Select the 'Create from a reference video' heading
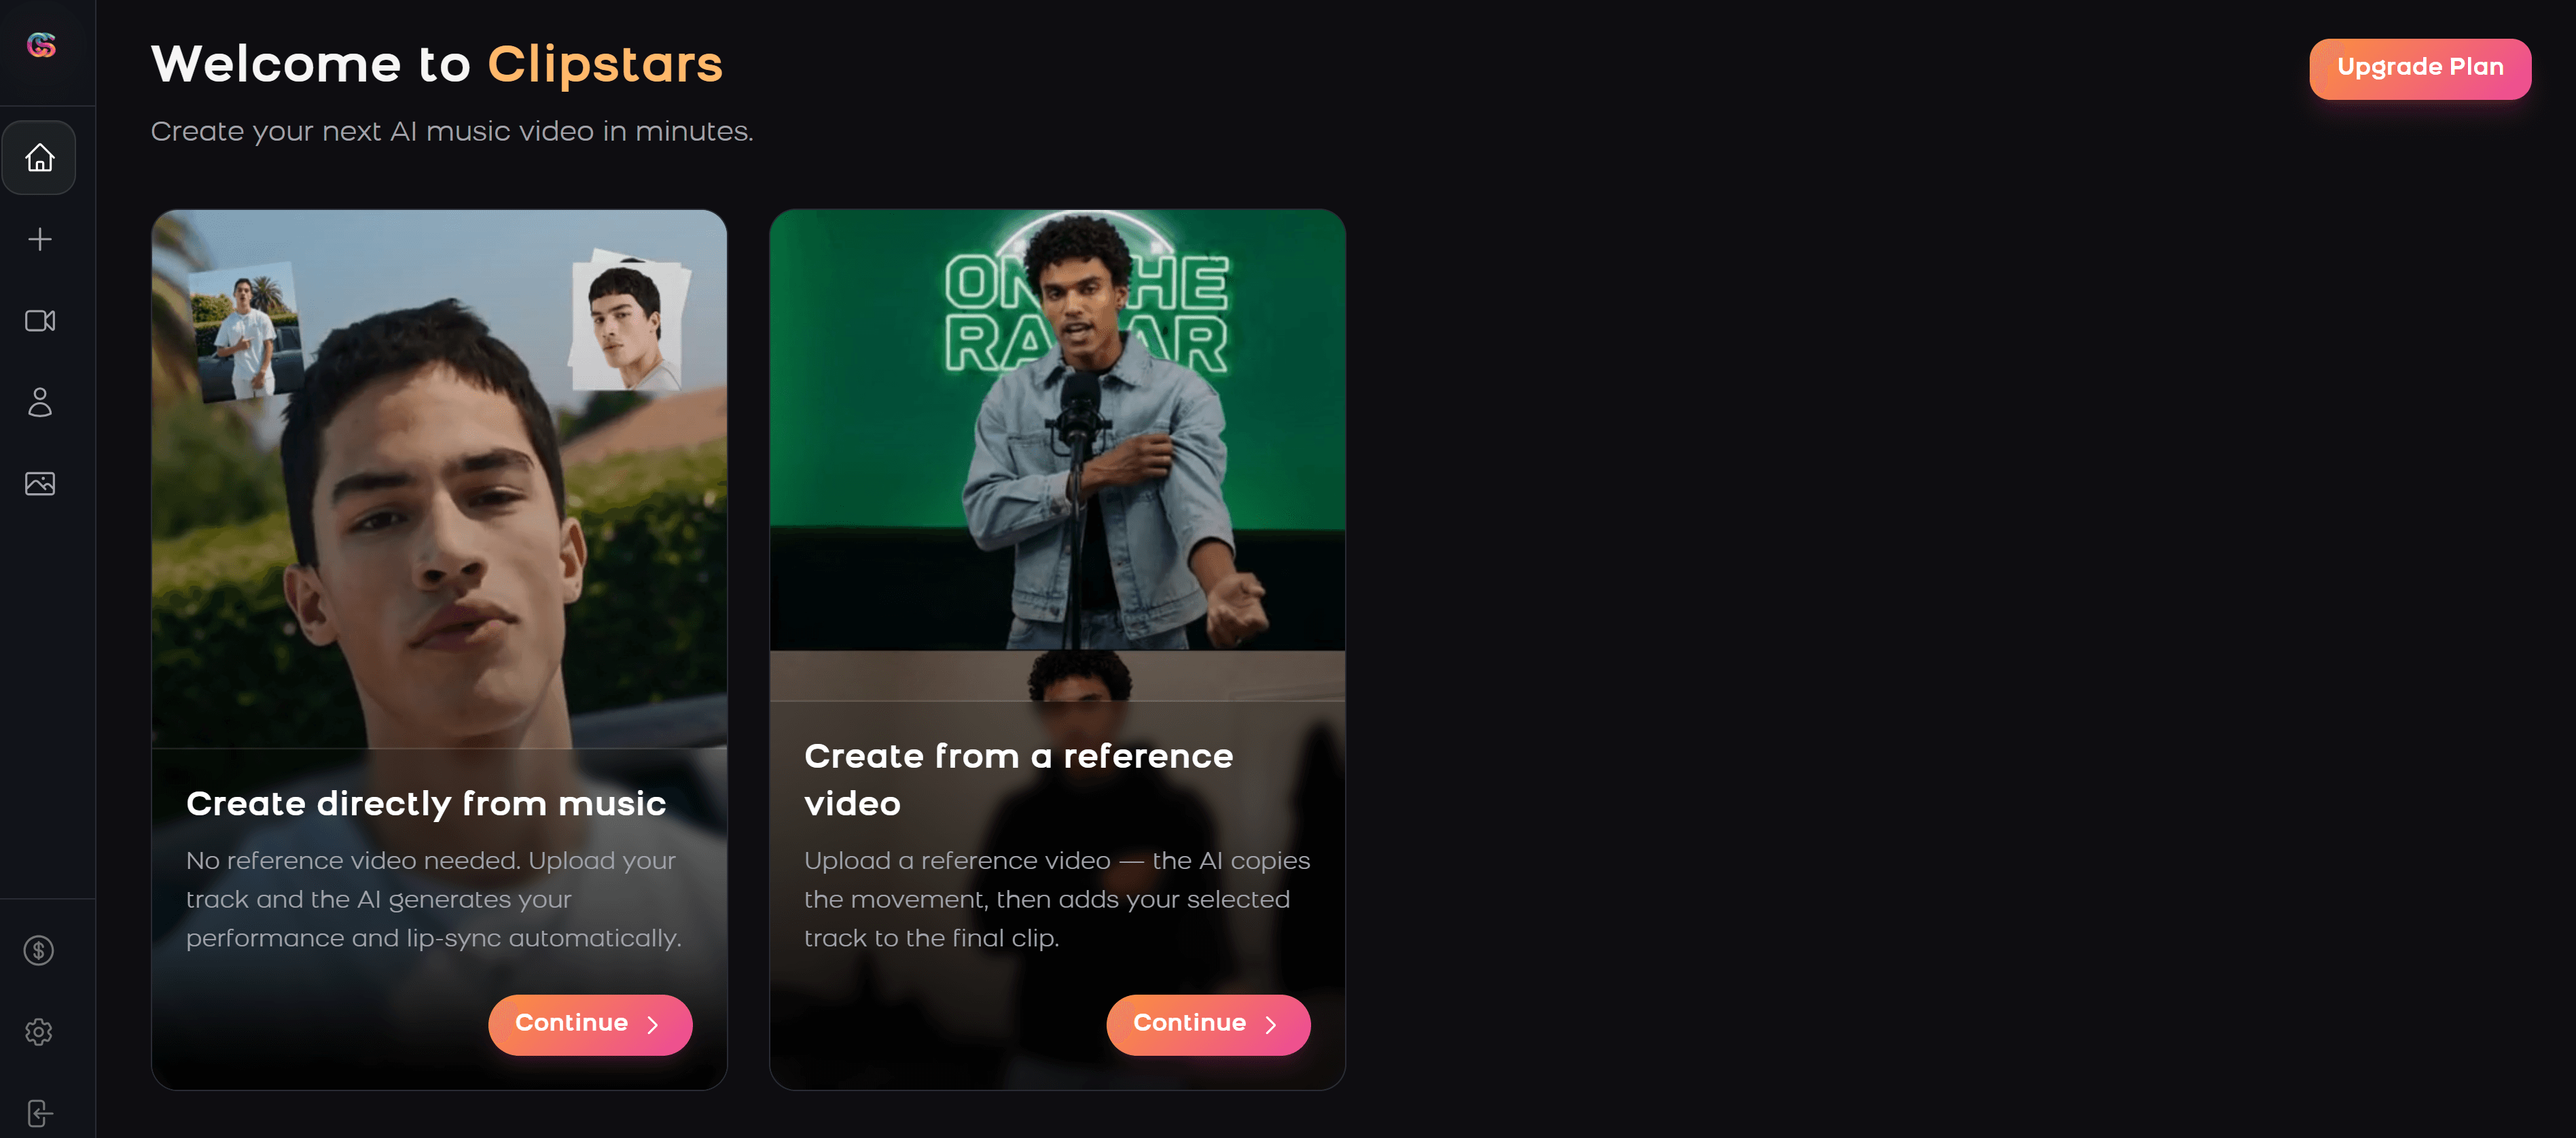 (1018, 780)
